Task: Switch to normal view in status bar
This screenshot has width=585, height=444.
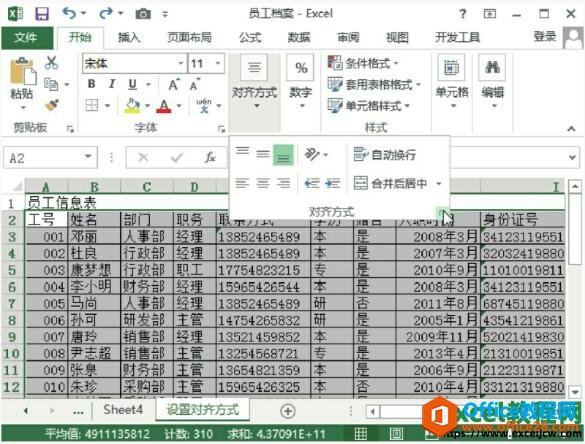Action: pos(360,434)
